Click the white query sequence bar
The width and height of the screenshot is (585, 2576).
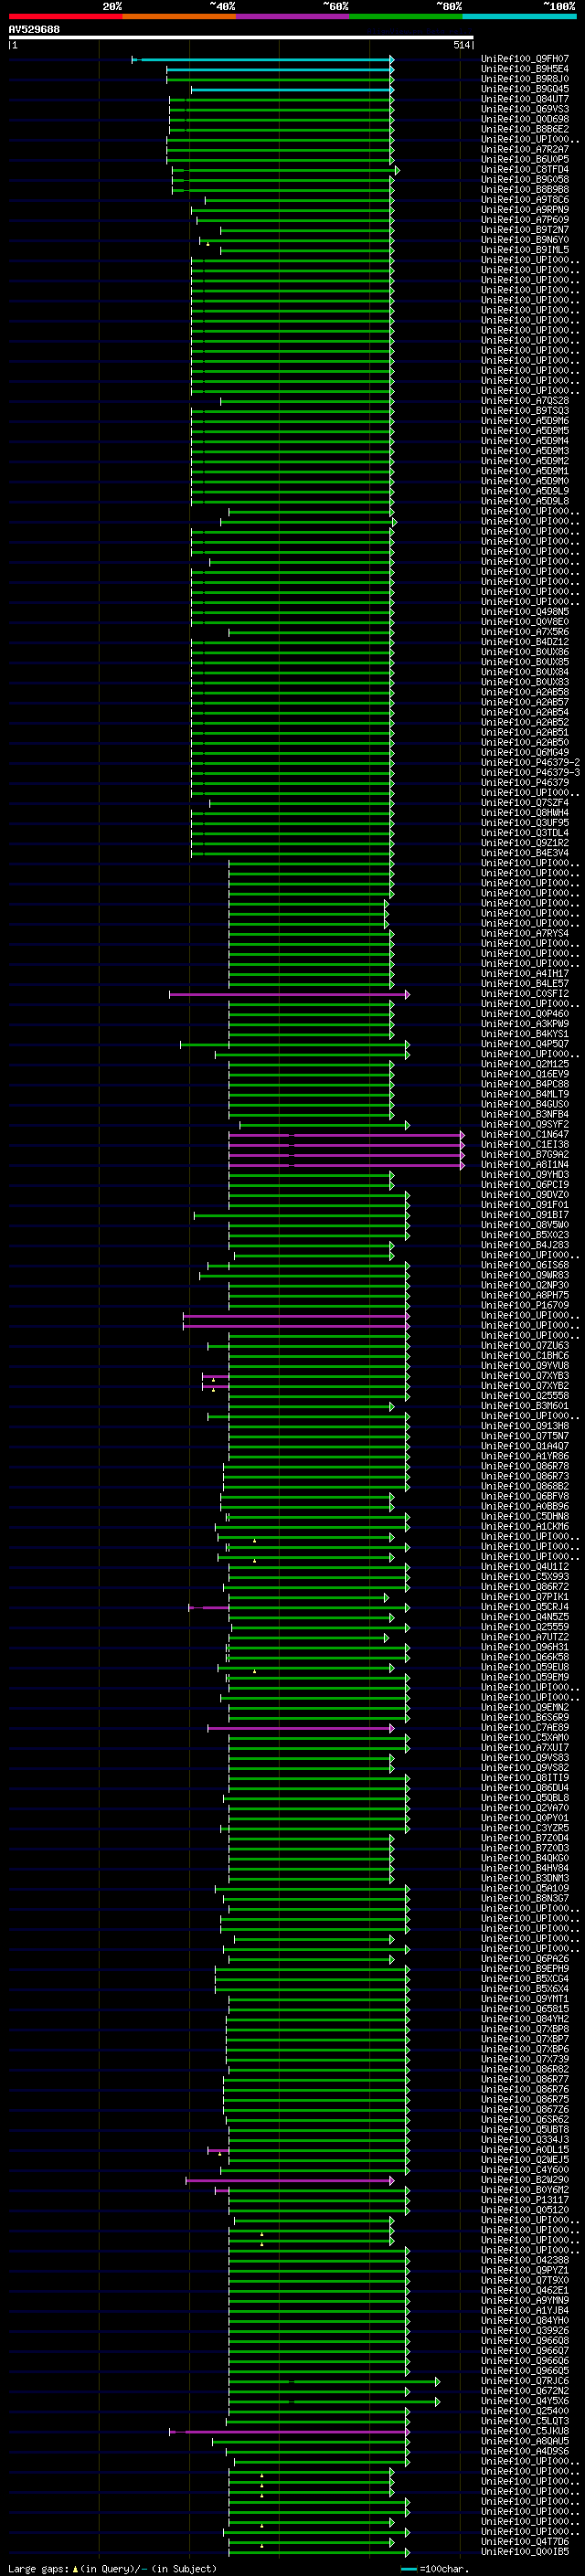tap(241, 37)
